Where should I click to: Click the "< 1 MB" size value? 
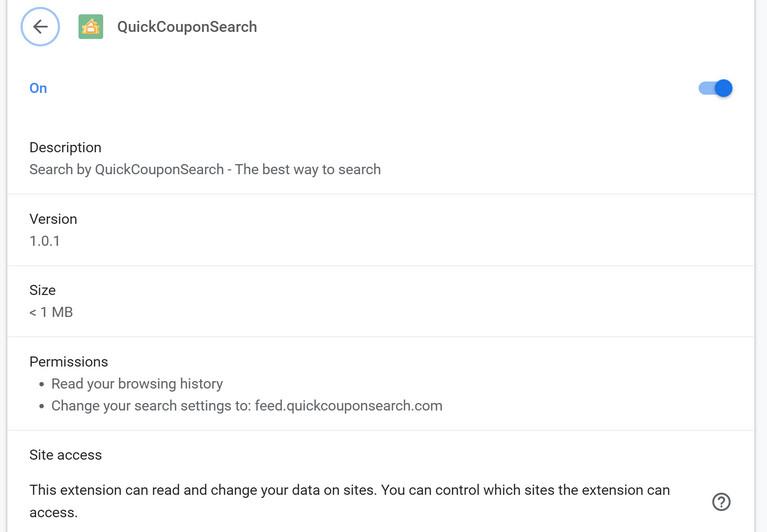pyautogui.click(x=51, y=312)
